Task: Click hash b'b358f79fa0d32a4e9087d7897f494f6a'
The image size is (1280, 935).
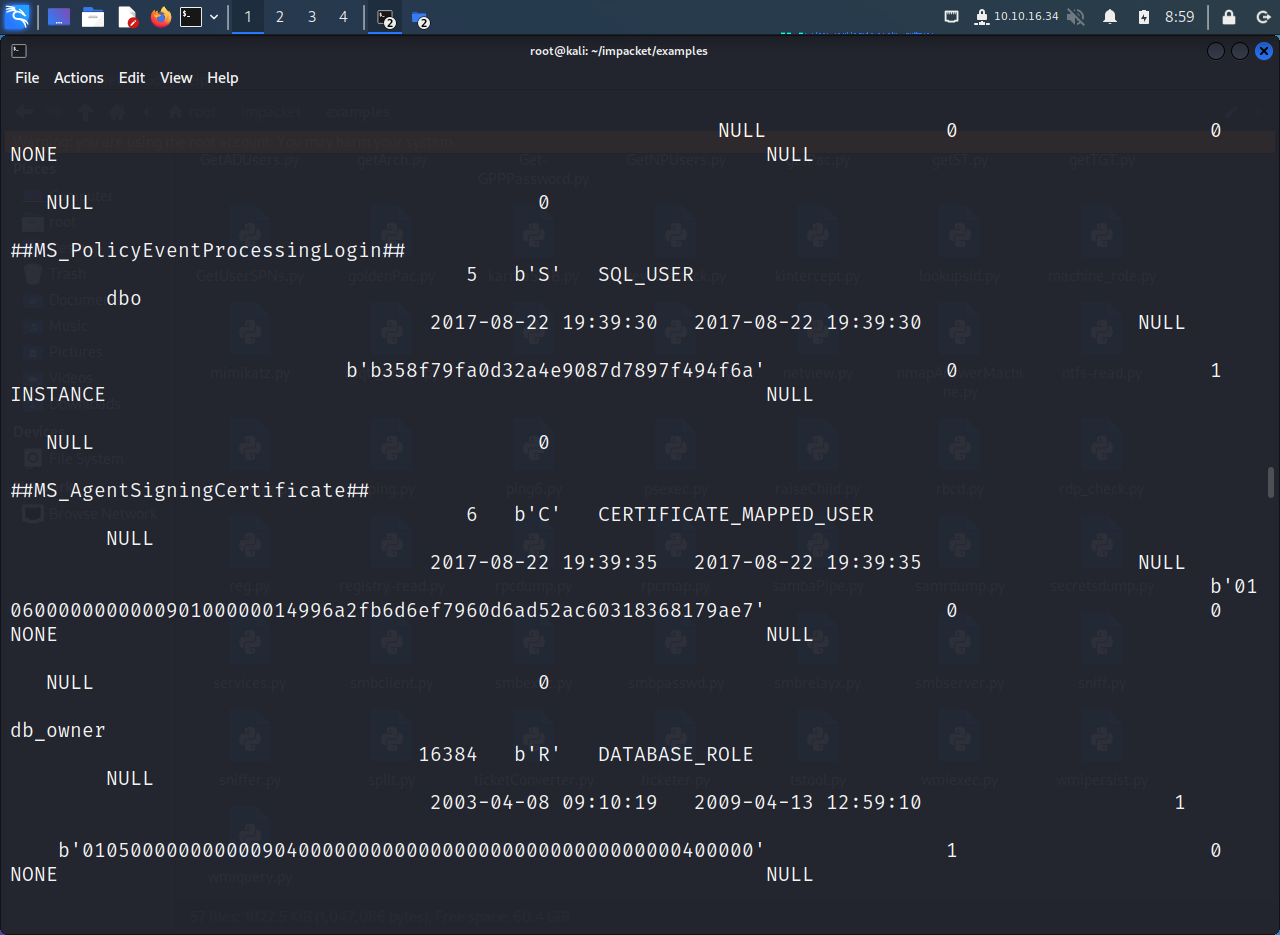Action: [x=556, y=370]
